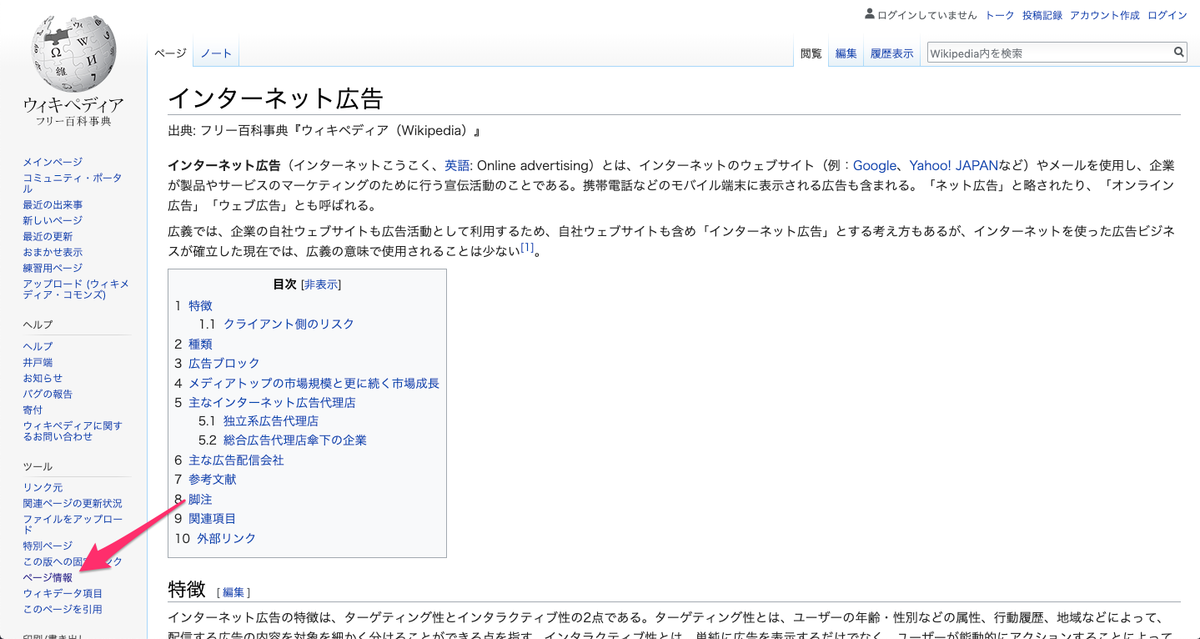Click the search magnifier icon
The width and height of the screenshot is (1200, 639).
[x=1179, y=53]
